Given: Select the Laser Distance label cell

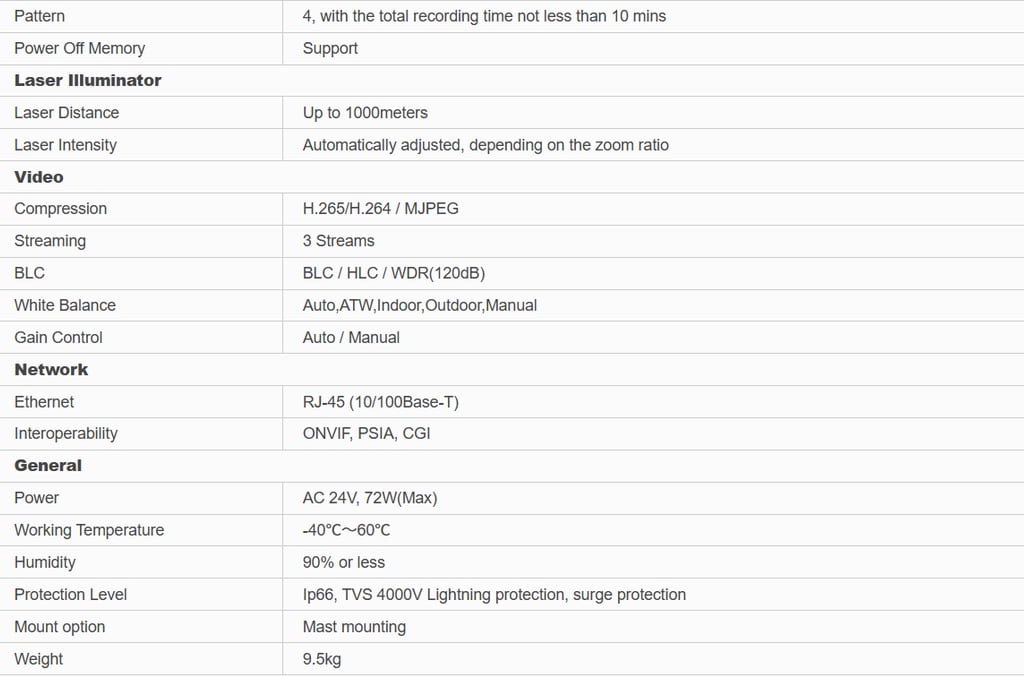Looking at the screenshot, I should click(66, 113).
